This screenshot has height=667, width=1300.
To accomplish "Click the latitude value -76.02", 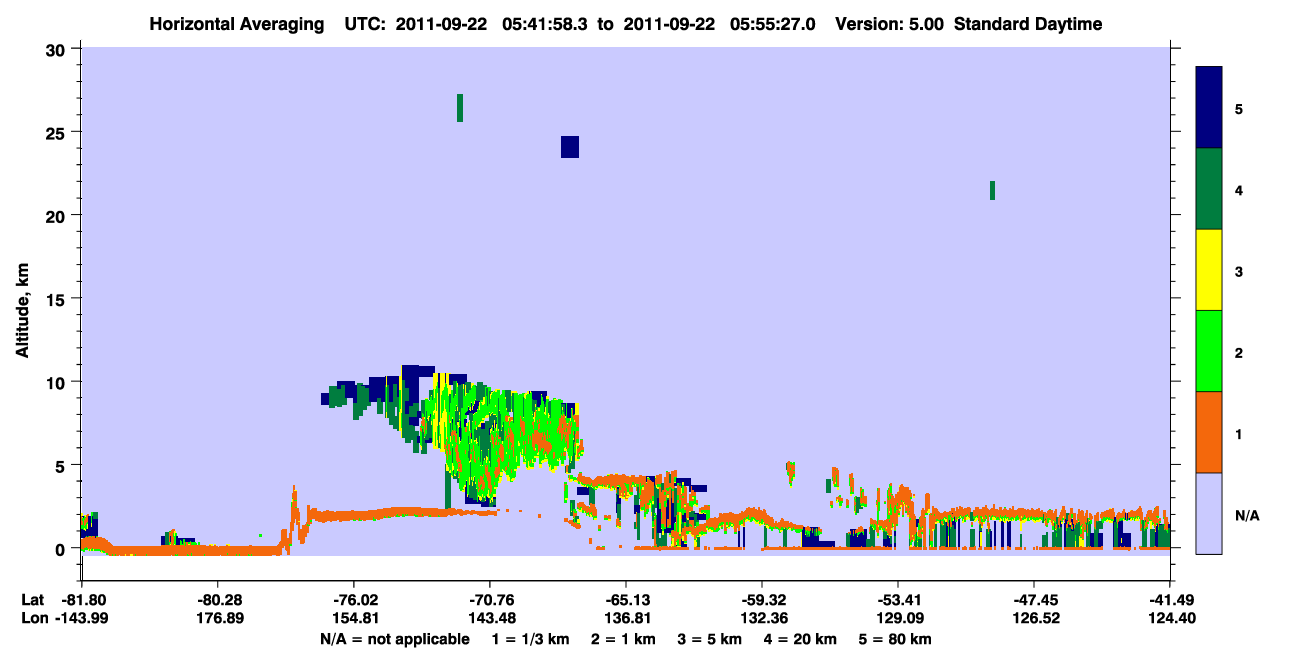I will pyautogui.click(x=353, y=600).
